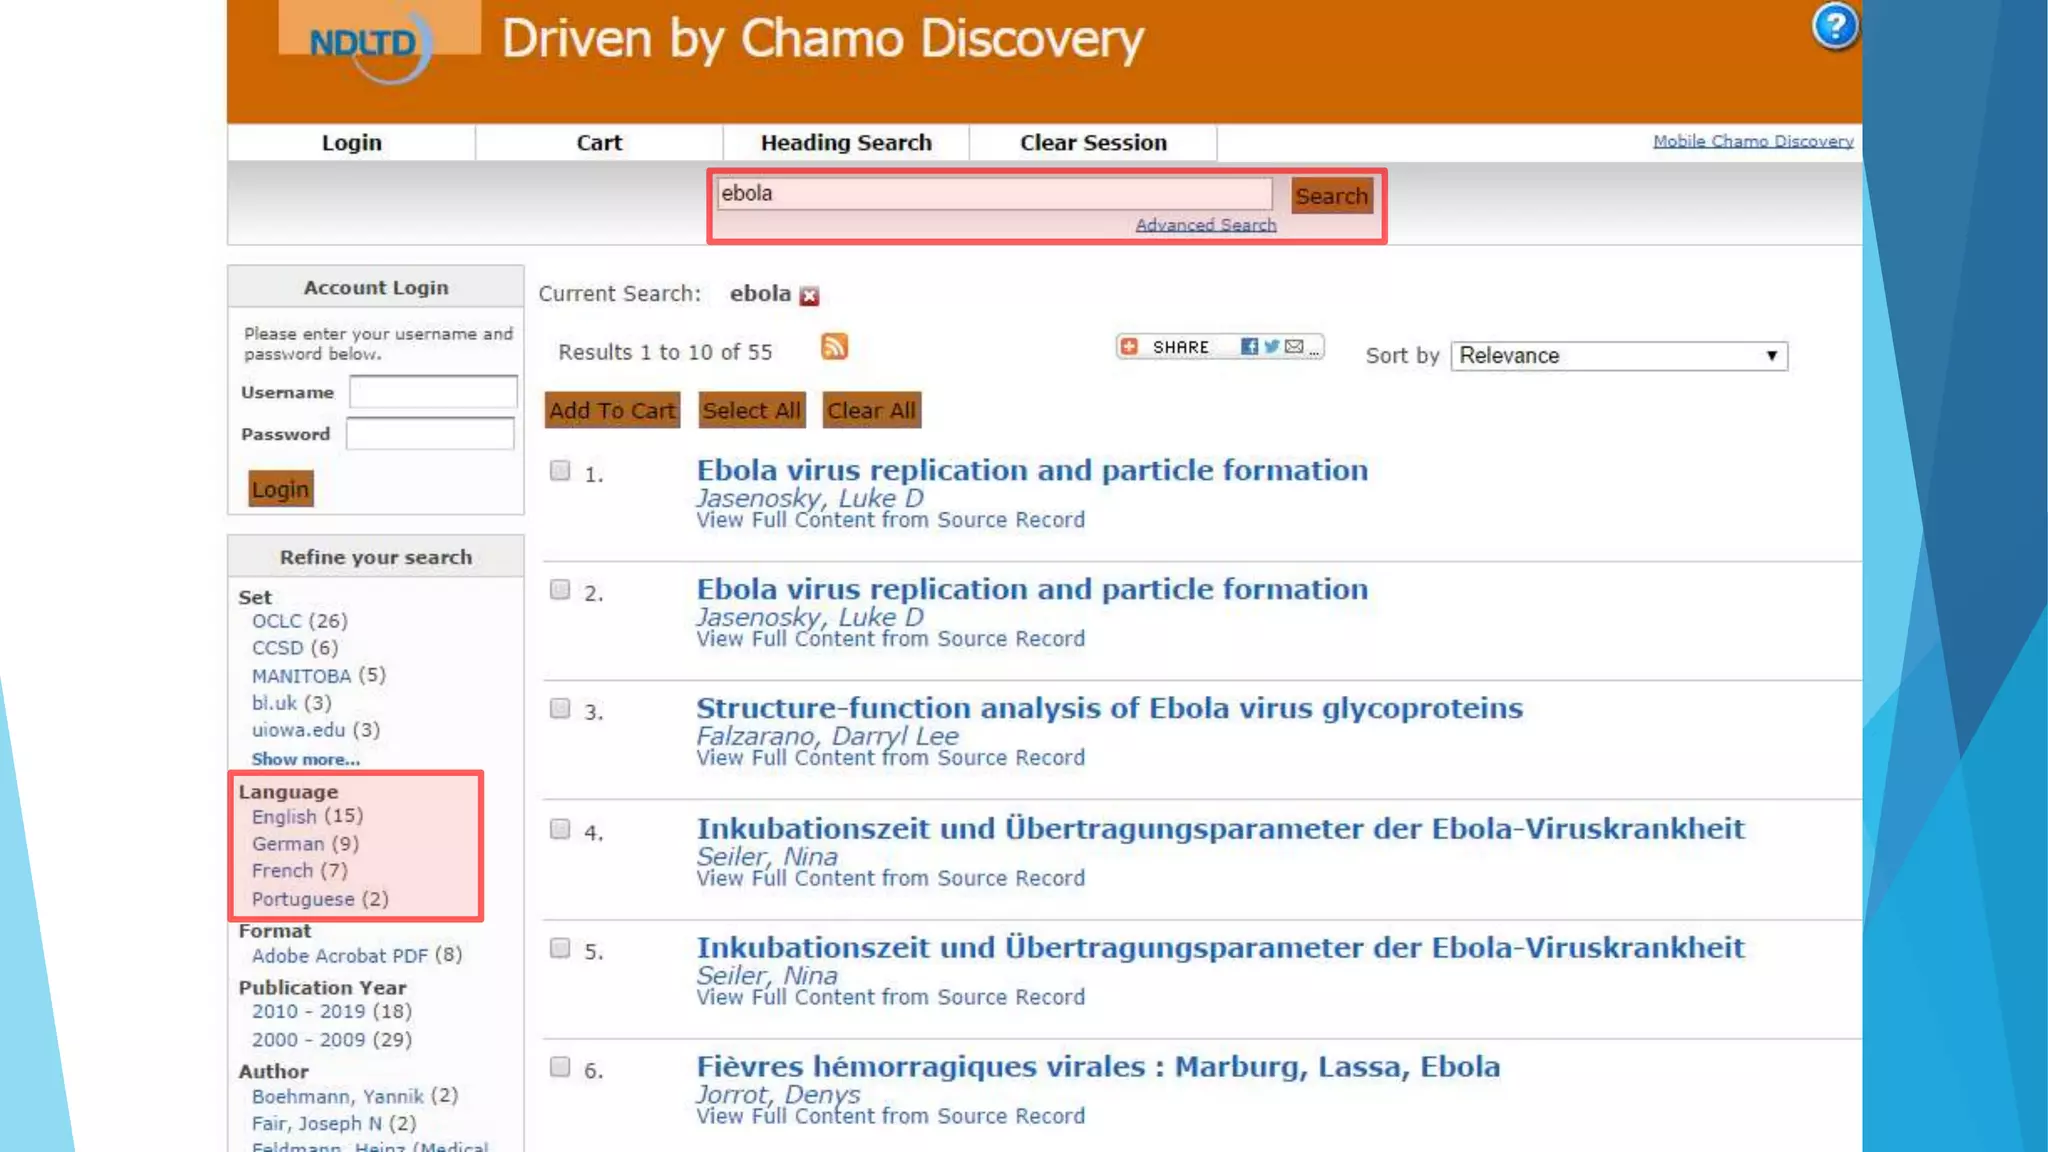2048x1152 pixels.
Task: Click the Clear All button
Action: [x=871, y=410]
